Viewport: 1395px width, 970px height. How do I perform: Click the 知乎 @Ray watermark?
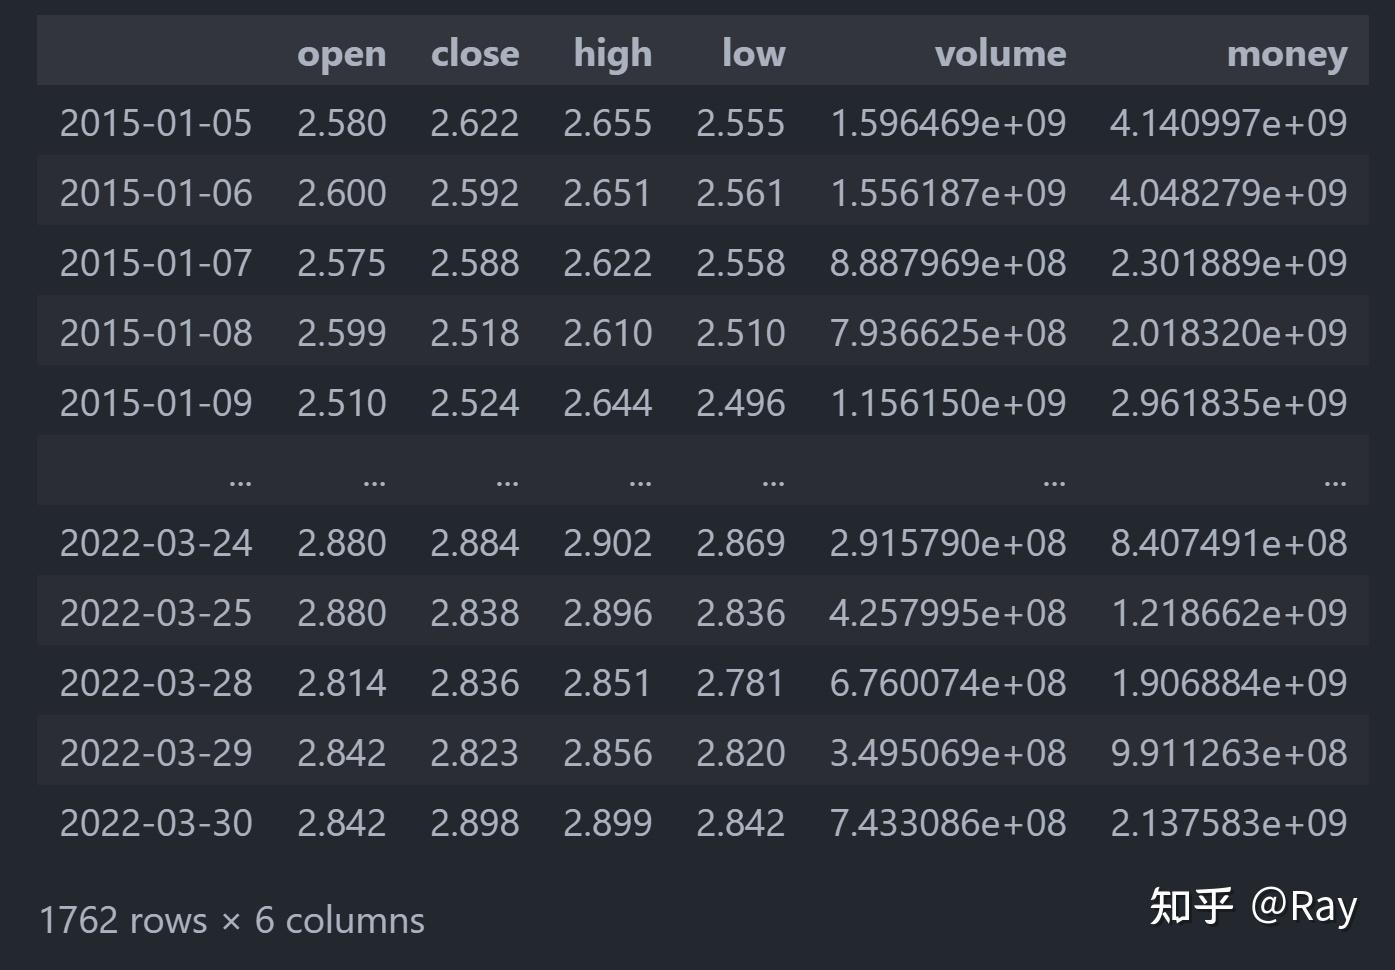pos(1252,907)
